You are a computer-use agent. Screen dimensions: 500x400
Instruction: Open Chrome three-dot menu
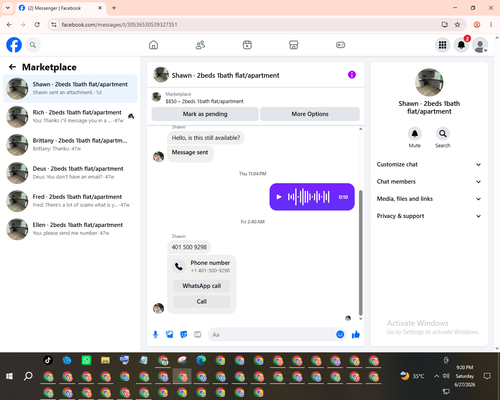(x=491, y=25)
